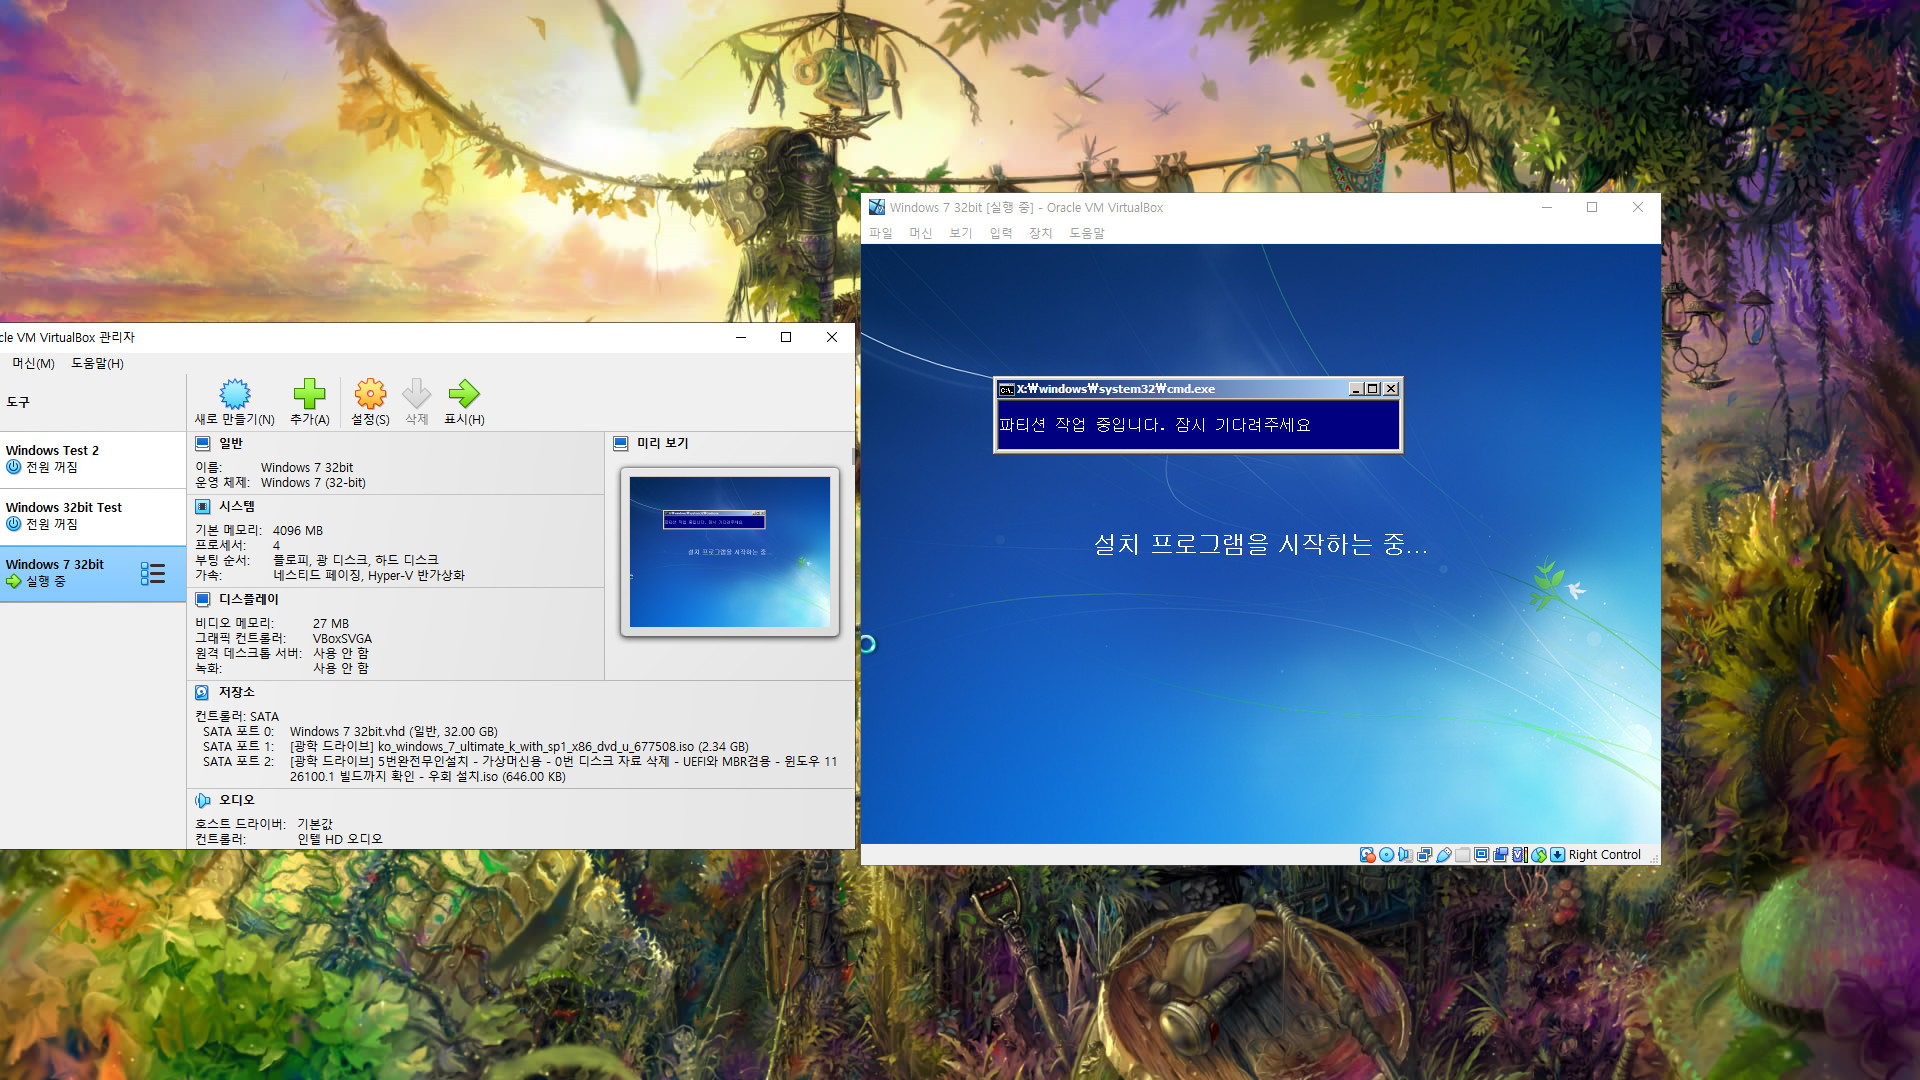
Task: Click the Tools (도구) entry in sidebar
Action: [92, 402]
